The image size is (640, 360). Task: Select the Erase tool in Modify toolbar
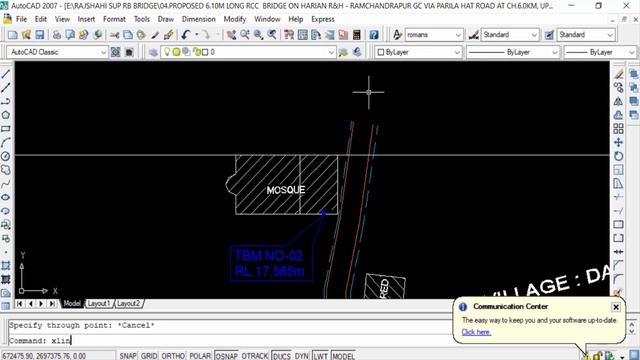pyautogui.click(x=618, y=74)
